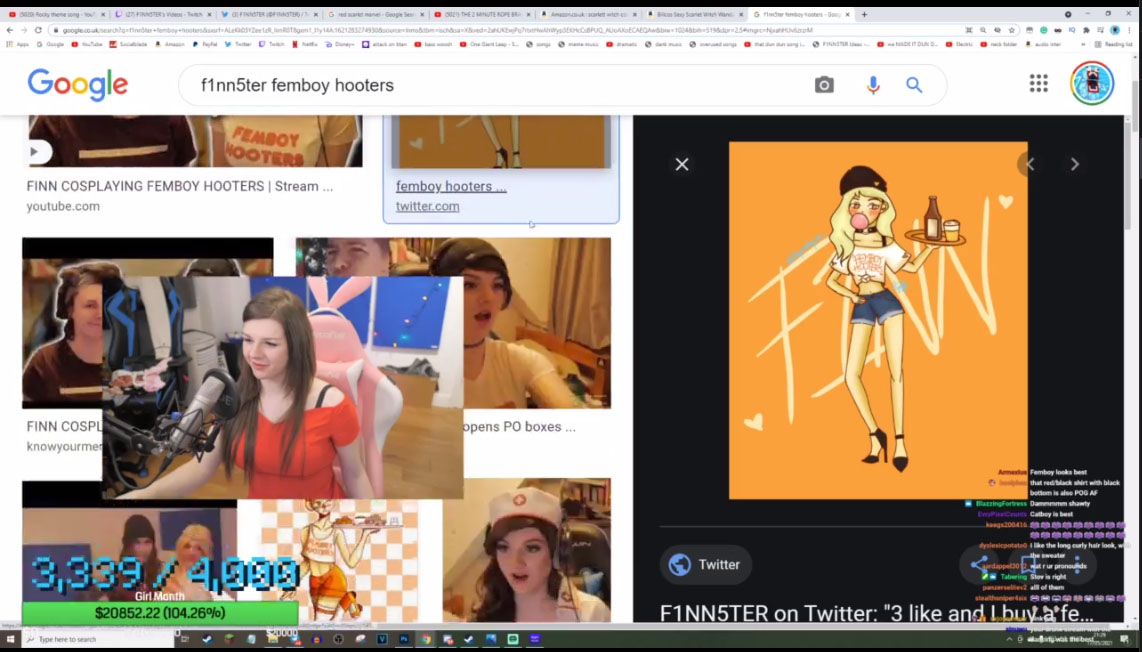Open Photoshop from the taskbar
1142x652 pixels.
(403, 640)
